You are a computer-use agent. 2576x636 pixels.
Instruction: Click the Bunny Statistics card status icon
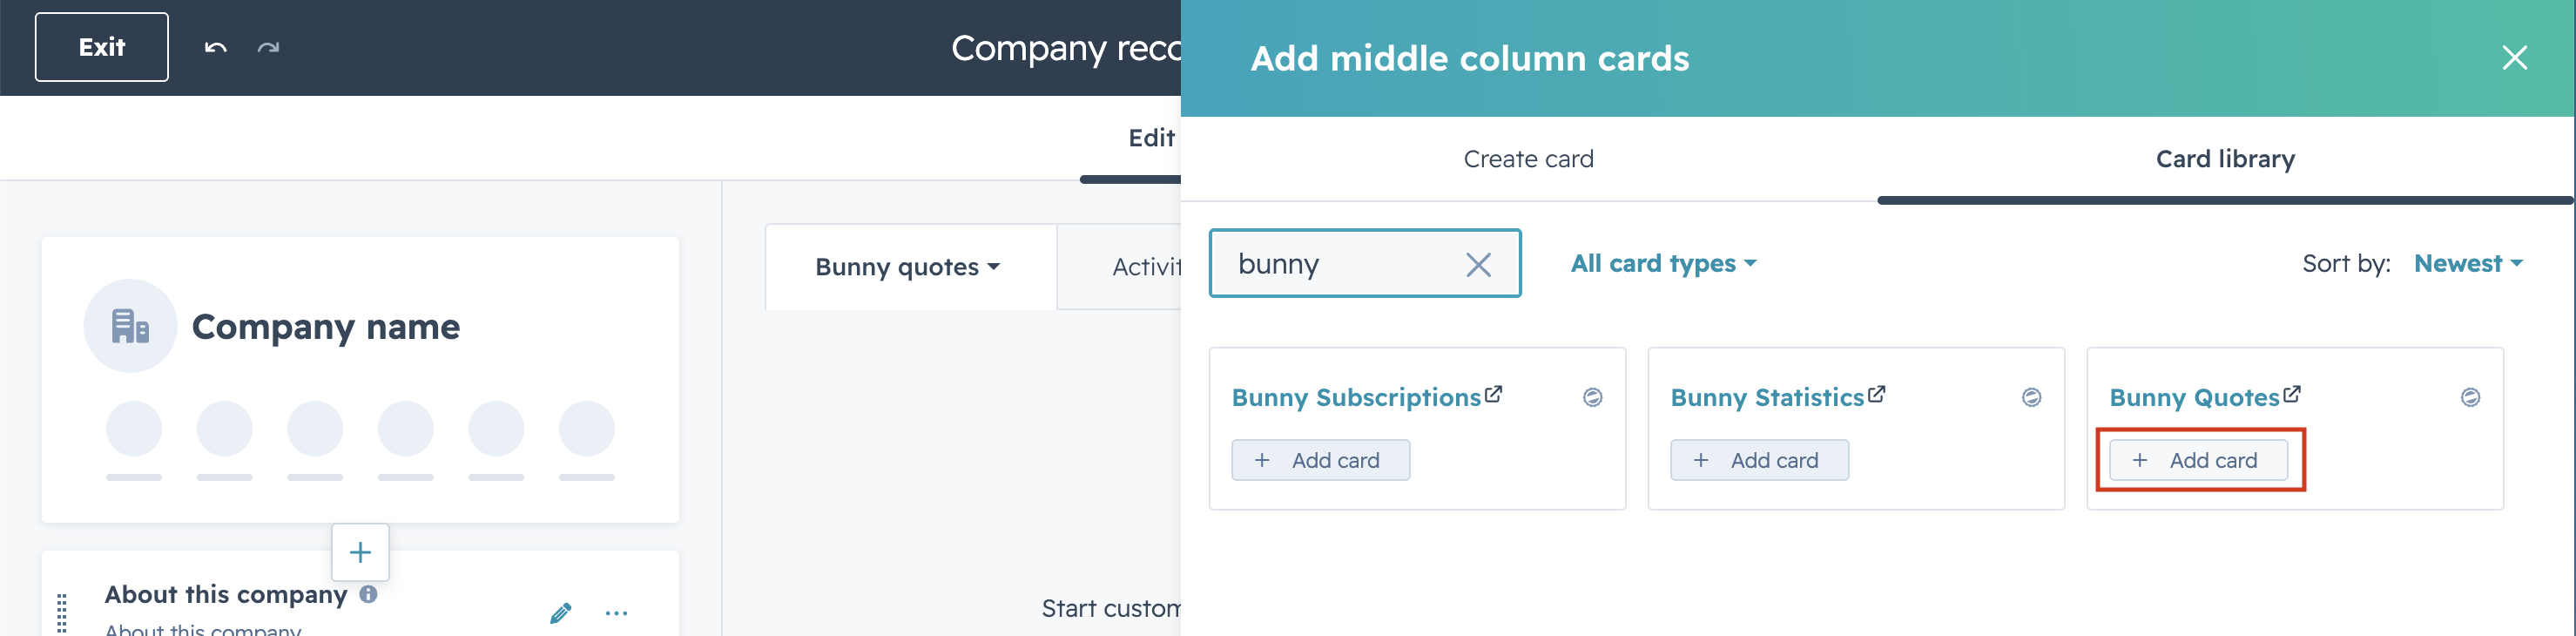click(x=2032, y=397)
